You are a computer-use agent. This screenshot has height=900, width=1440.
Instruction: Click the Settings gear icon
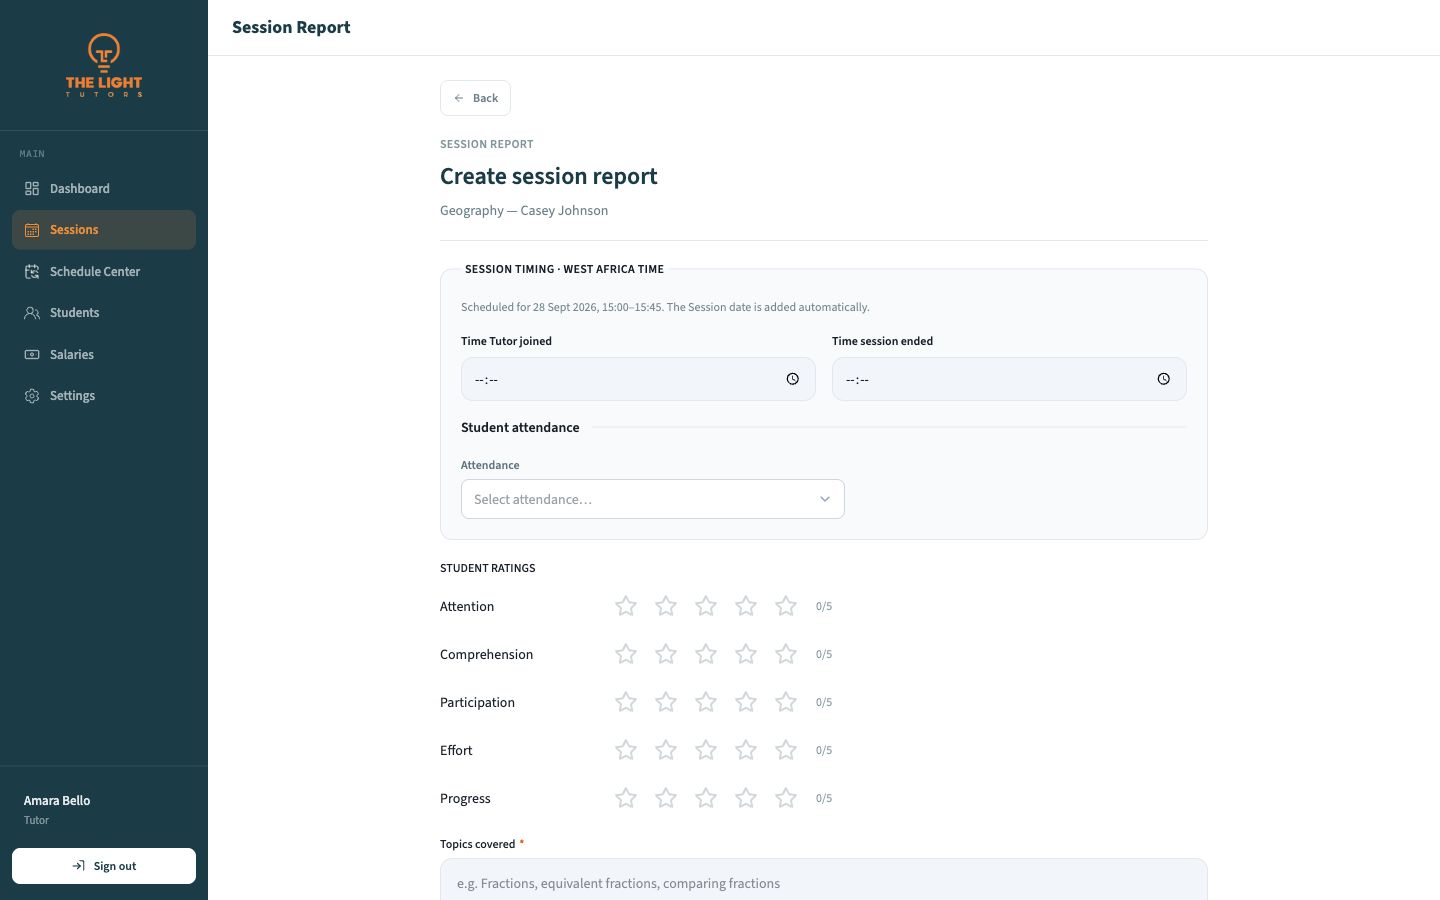click(x=32, y=396)
